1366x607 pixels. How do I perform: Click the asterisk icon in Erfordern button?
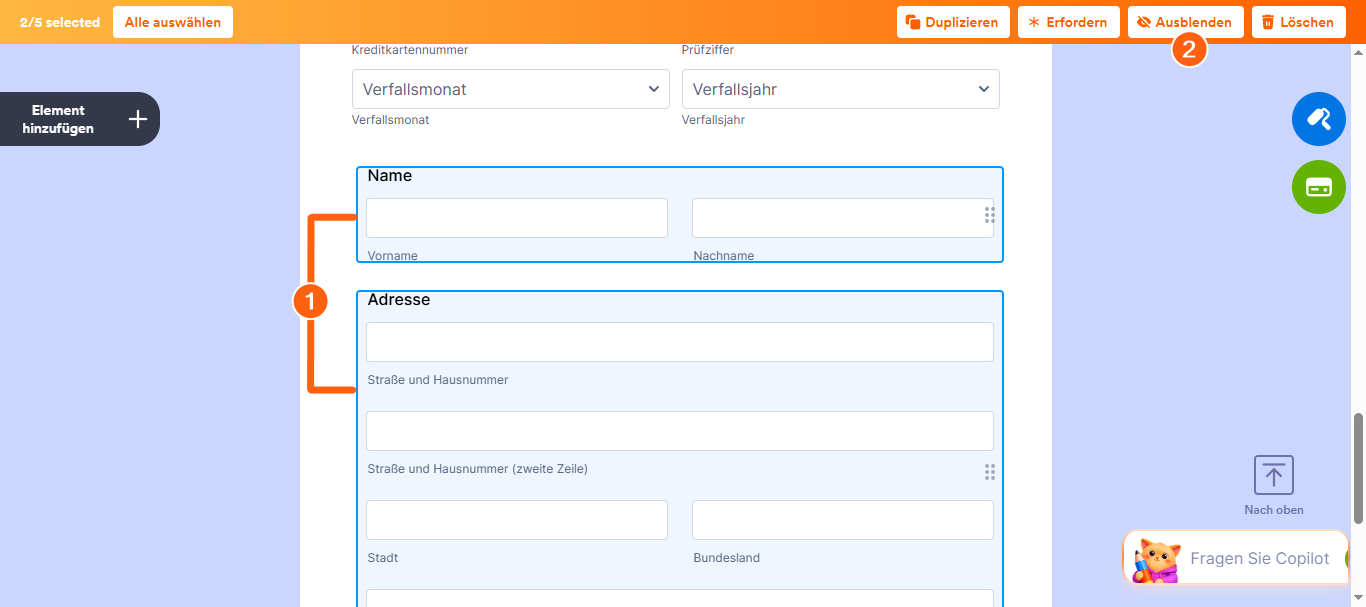pyautogui.click(x=1034, y=22)
